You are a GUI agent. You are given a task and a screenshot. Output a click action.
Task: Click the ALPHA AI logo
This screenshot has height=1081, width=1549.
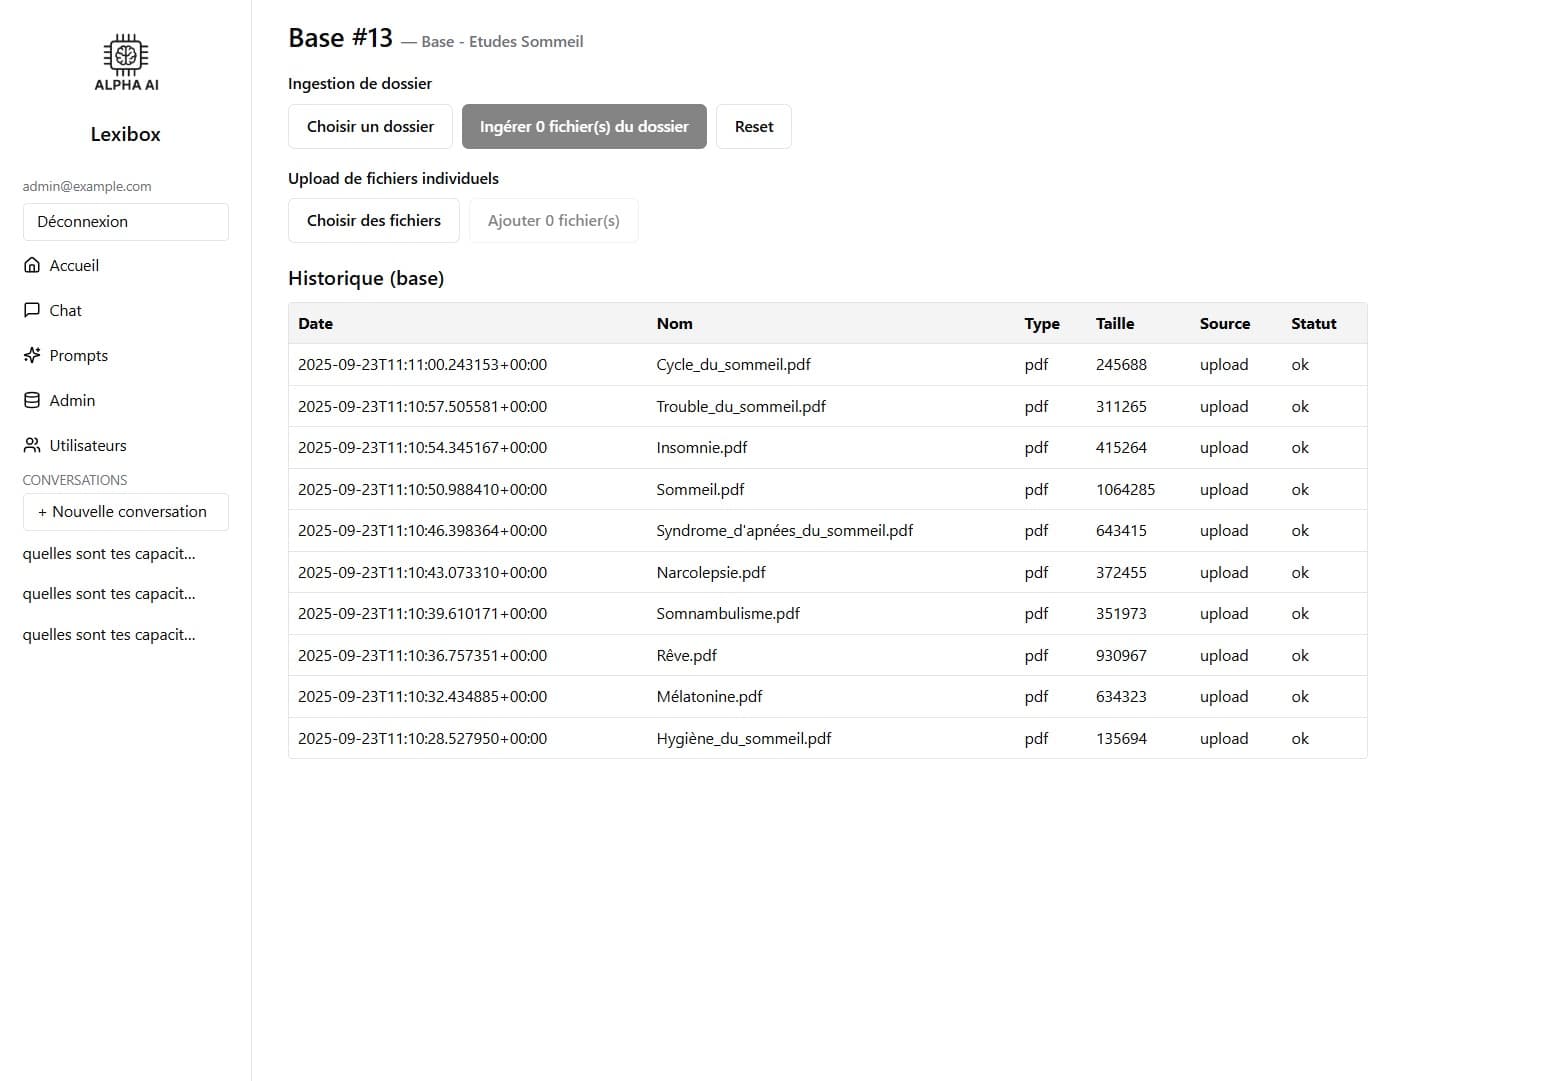[x=124, y=62]
